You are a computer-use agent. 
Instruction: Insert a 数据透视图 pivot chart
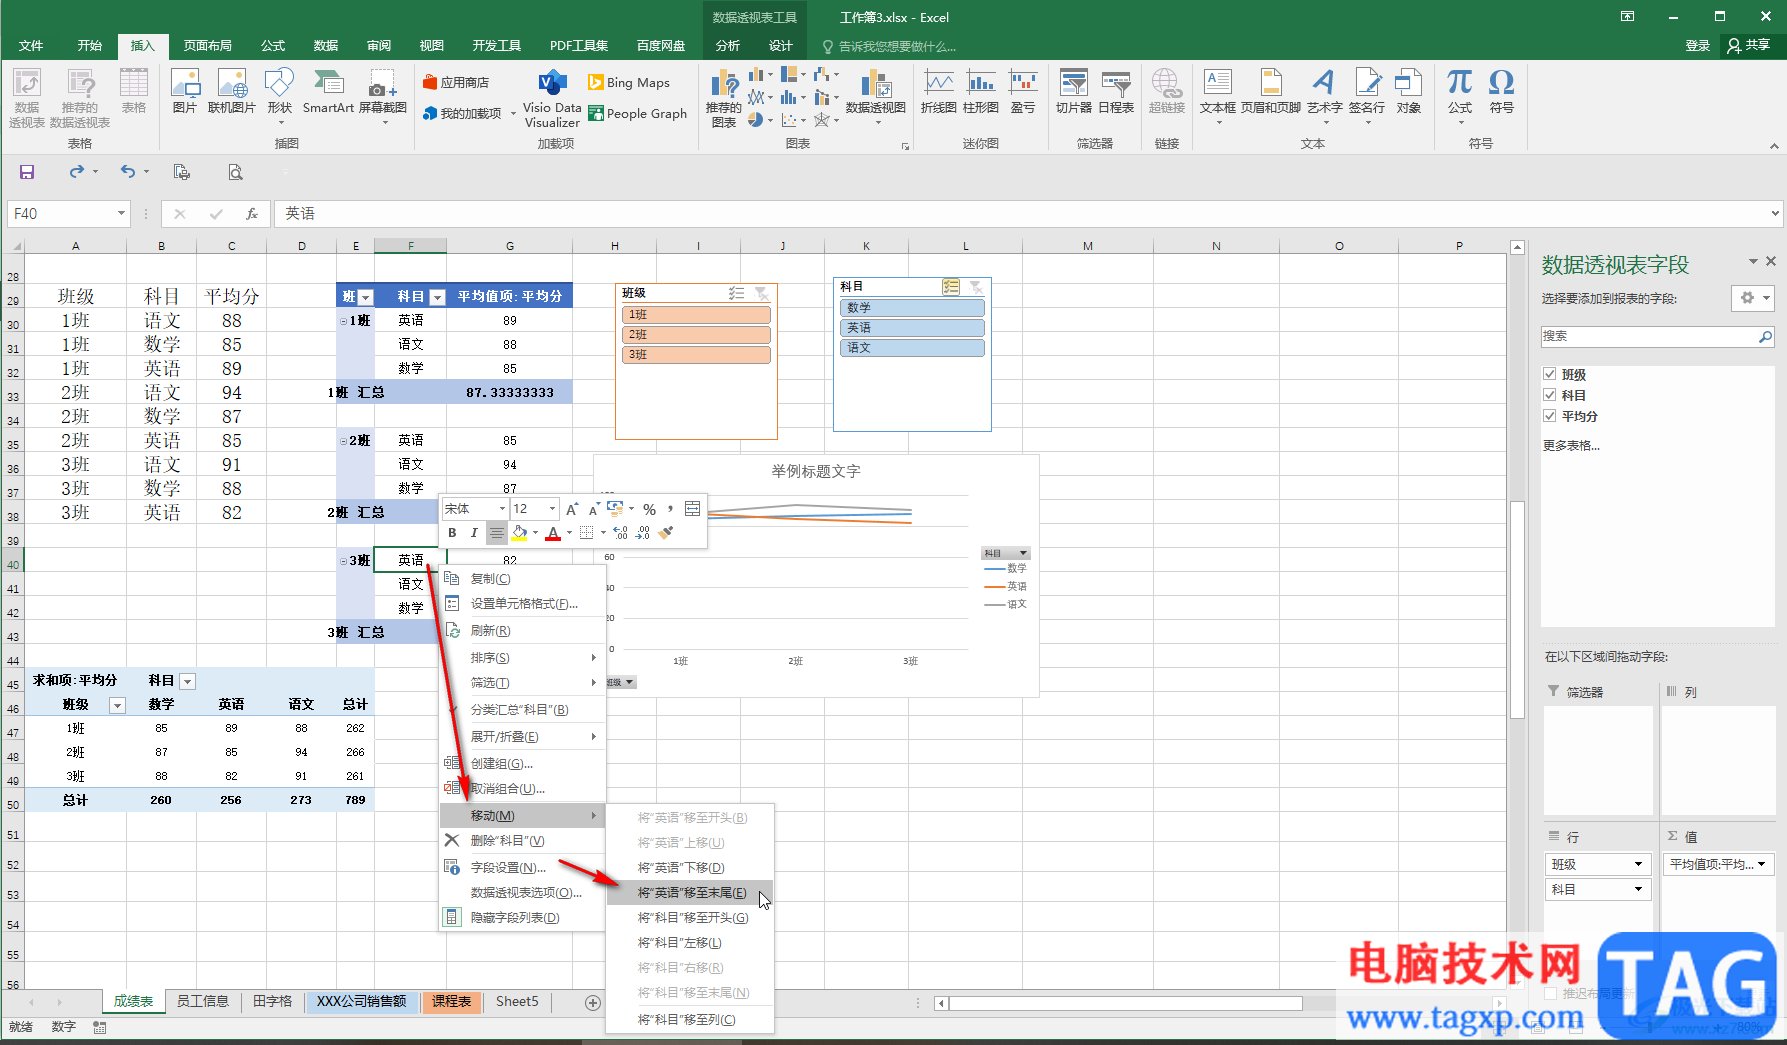pos(875,96)
